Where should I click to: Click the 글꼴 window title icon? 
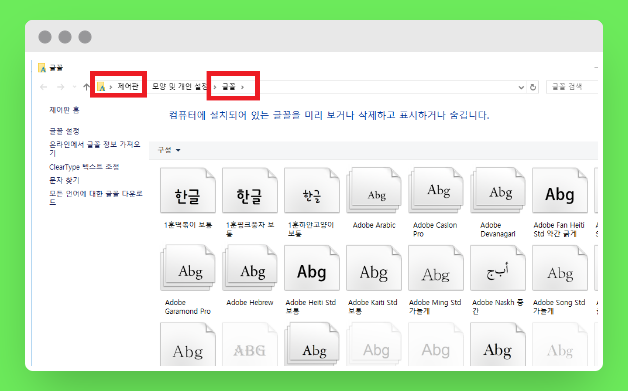pyautogui.click(x=42, y=67)
